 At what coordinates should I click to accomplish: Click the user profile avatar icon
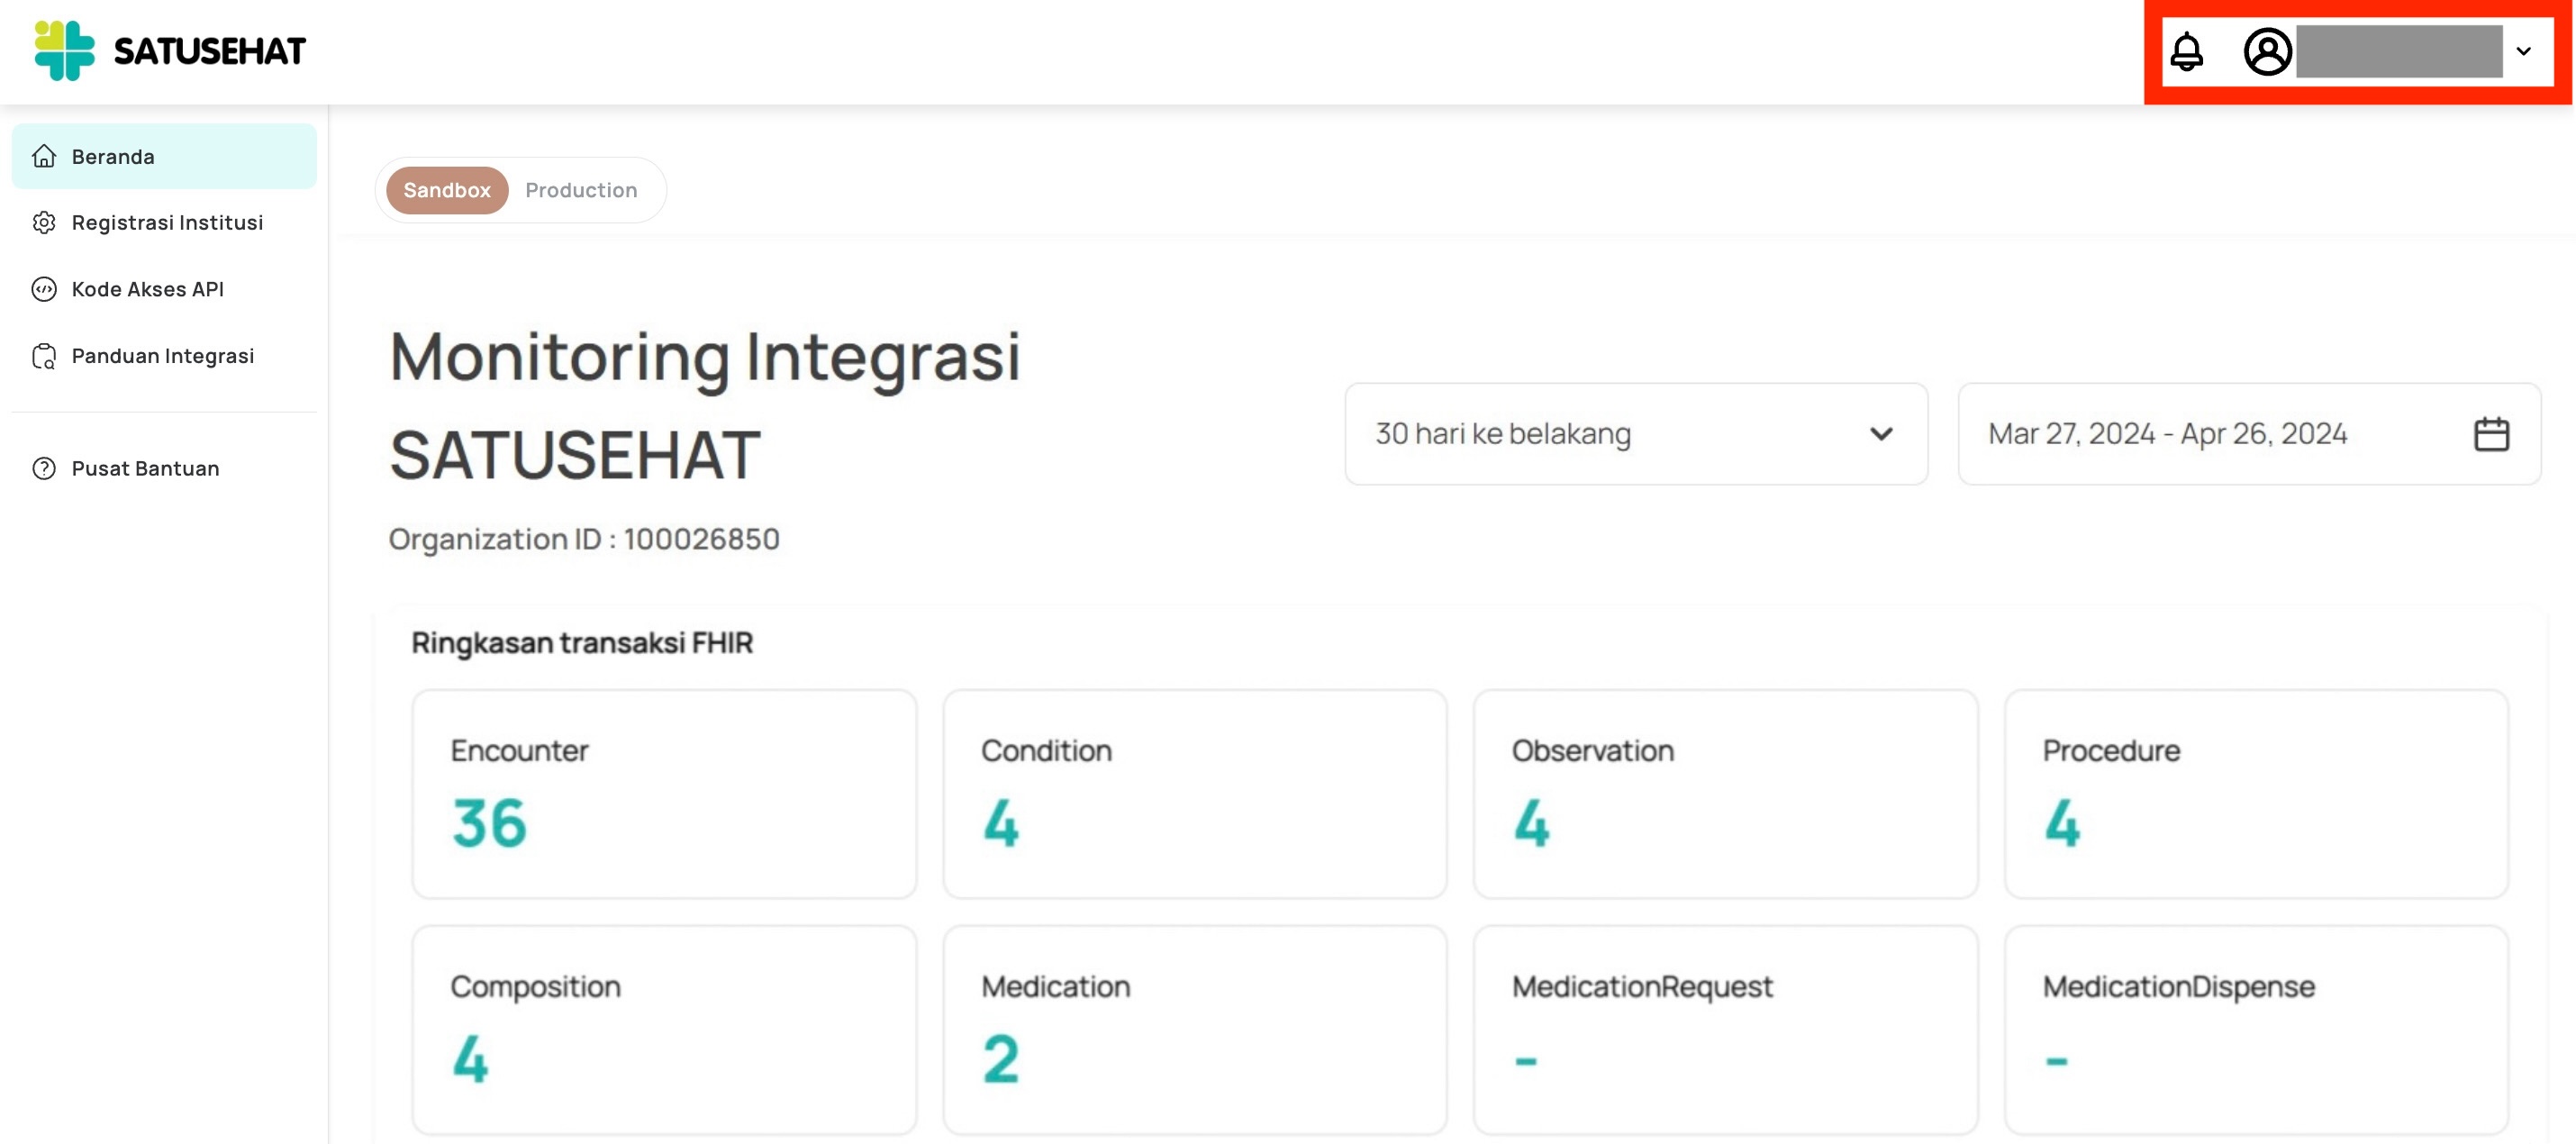(2267, 52)
